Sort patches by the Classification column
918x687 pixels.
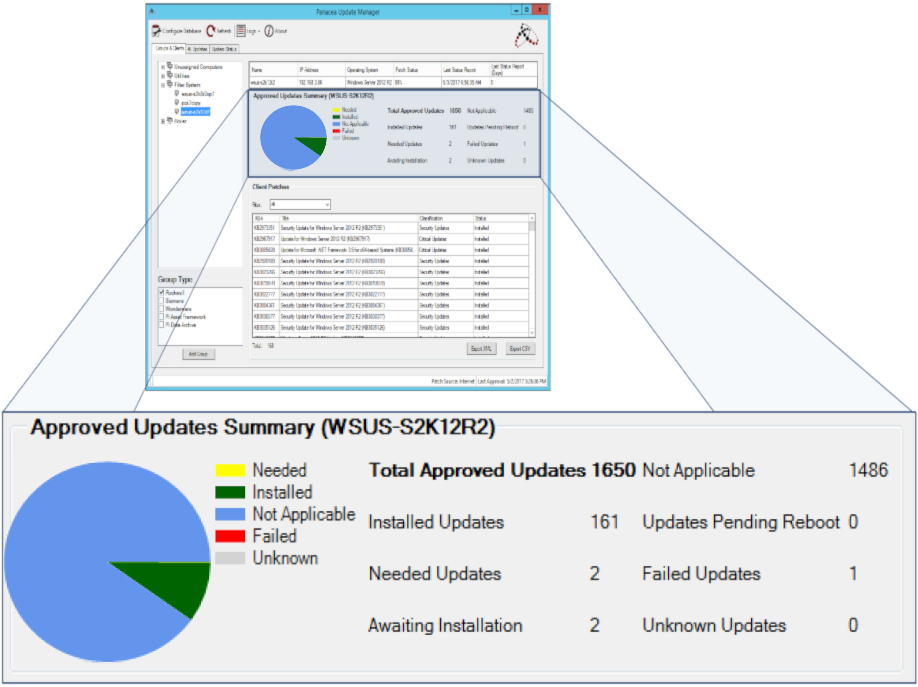point(445,218)
